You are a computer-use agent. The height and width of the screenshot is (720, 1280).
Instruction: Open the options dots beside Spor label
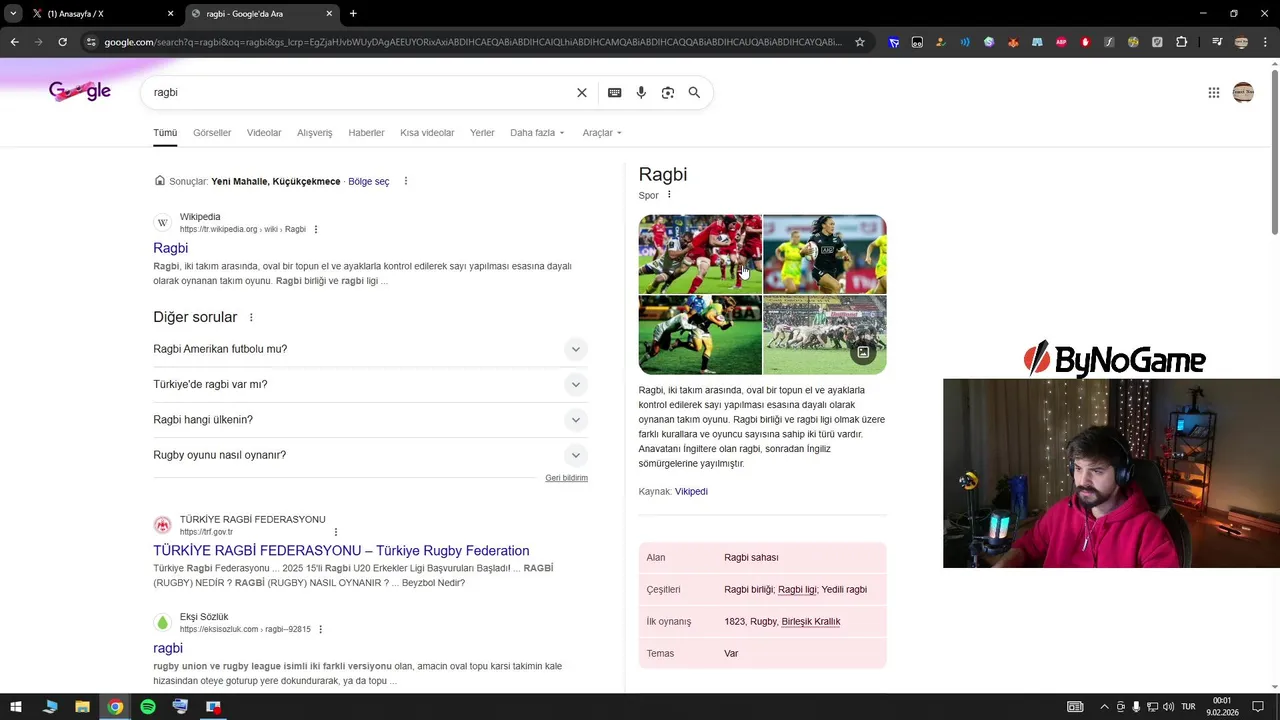pyautogui.click(x=669, y=195)
